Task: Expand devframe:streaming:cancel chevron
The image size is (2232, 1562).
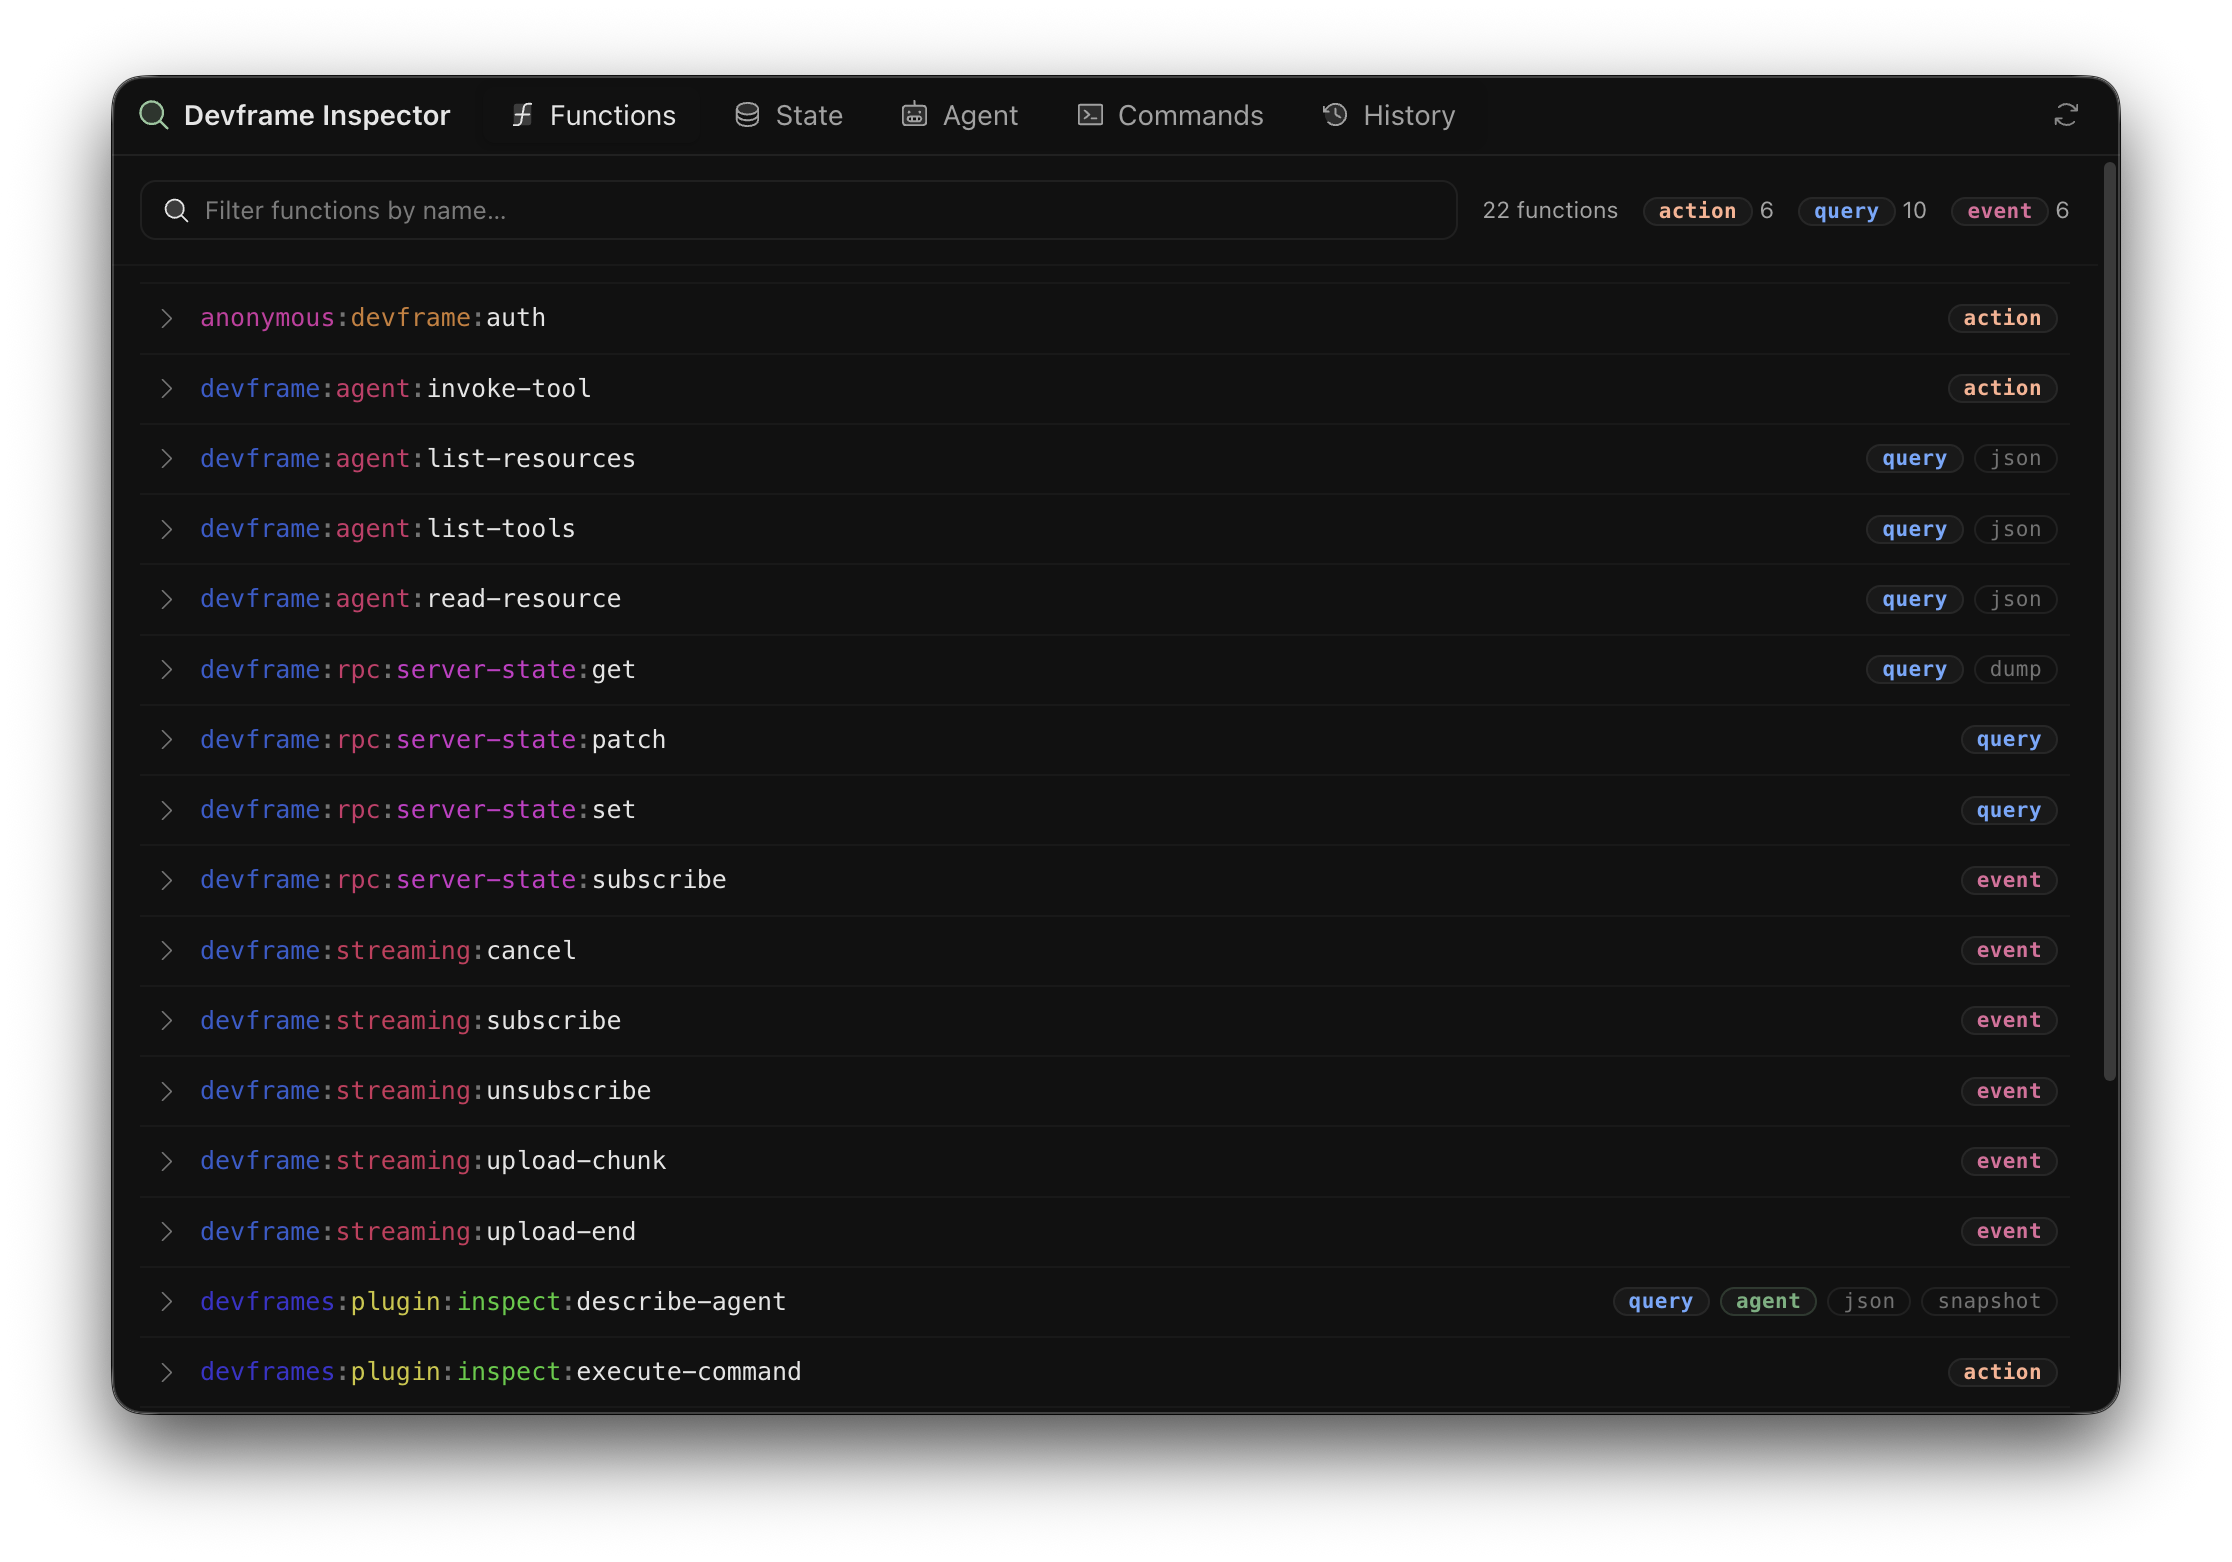Action: (x=167, y=950)
